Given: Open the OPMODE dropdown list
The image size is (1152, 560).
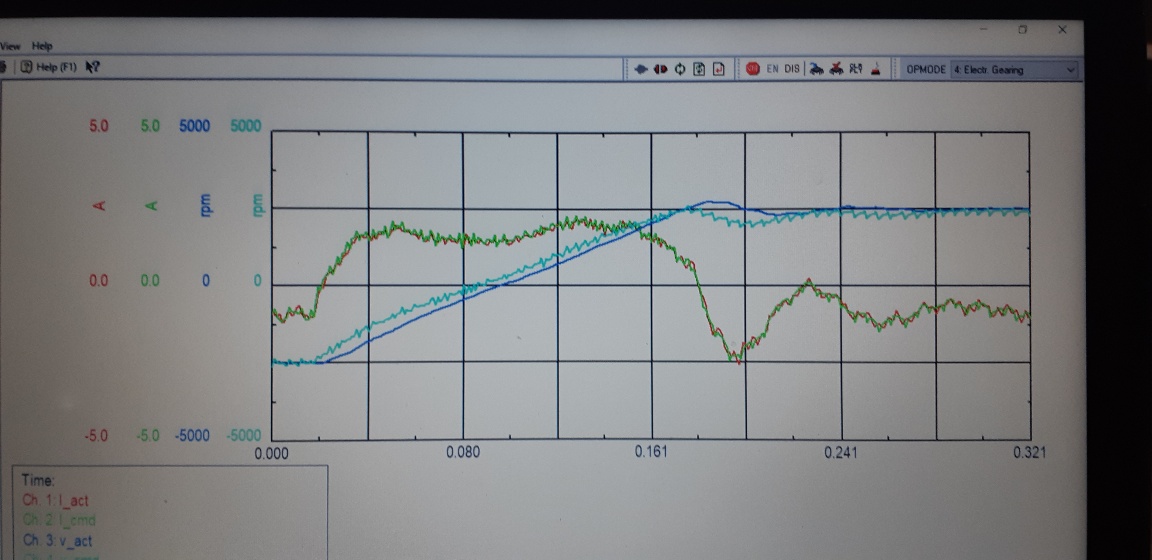Looking at the screenshot, I should 1071,70.
